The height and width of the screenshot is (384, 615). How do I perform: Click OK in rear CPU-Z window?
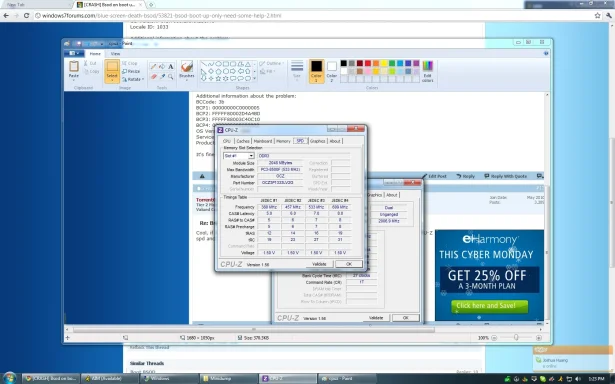click(406, 318)
